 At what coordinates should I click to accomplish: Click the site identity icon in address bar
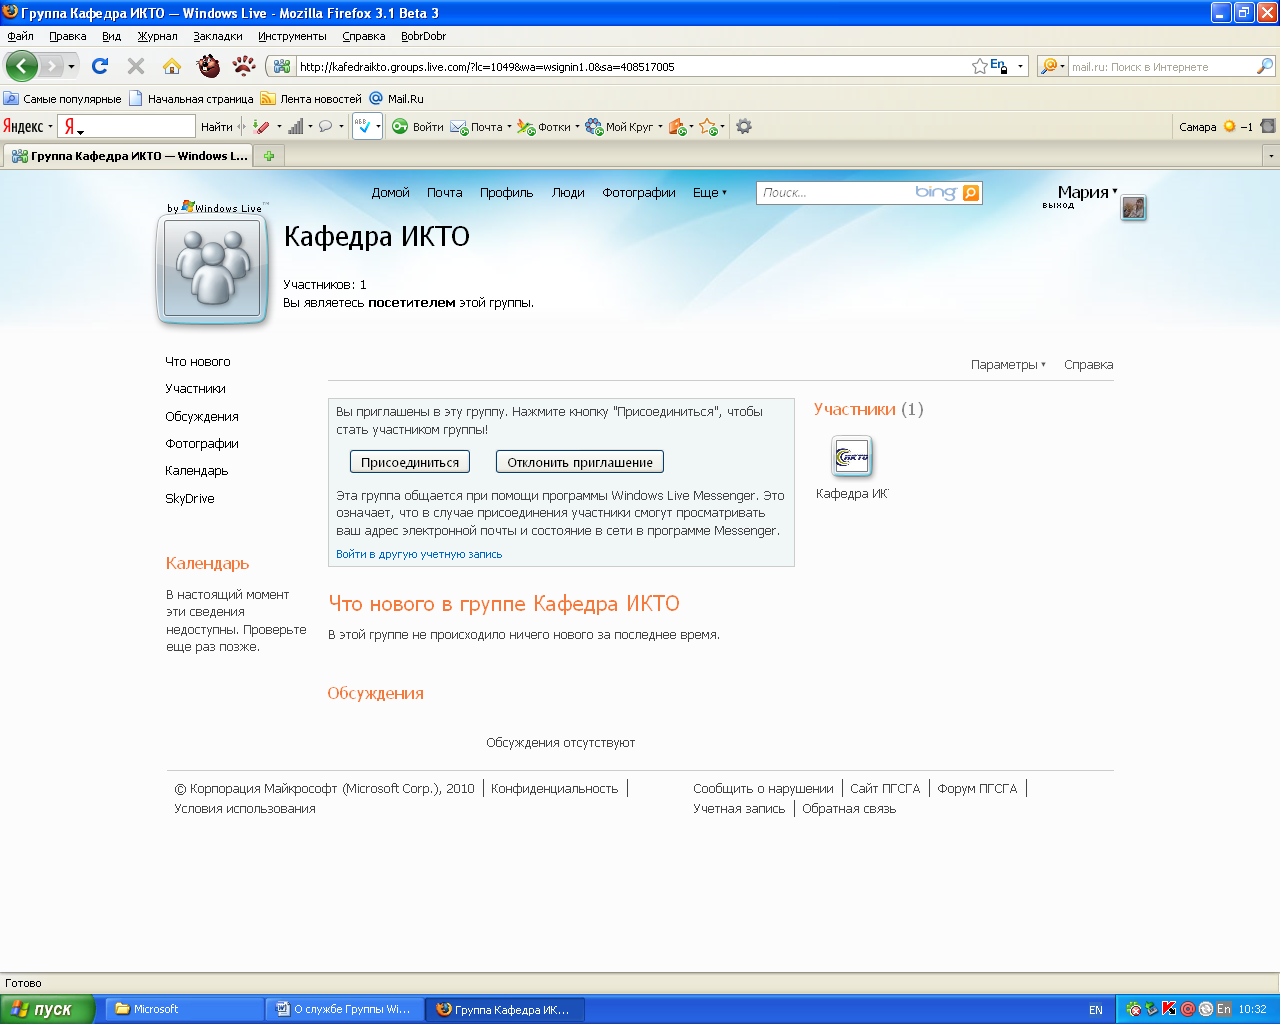click(282, 66)
